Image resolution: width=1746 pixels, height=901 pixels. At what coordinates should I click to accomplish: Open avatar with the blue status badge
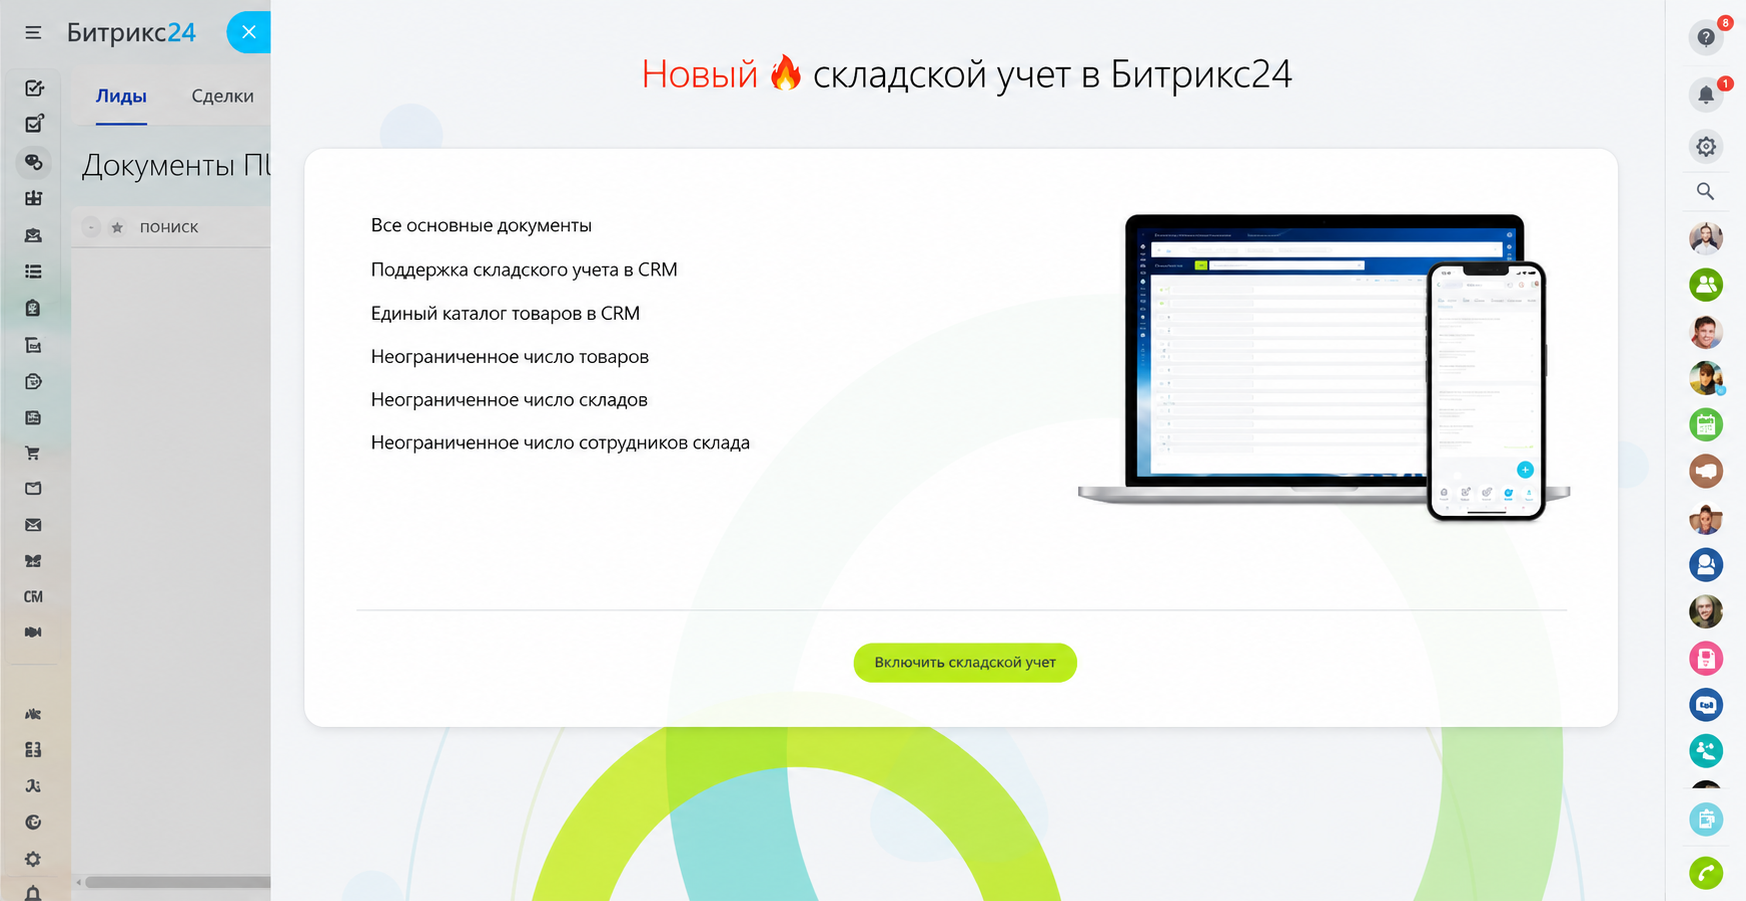1706,379
